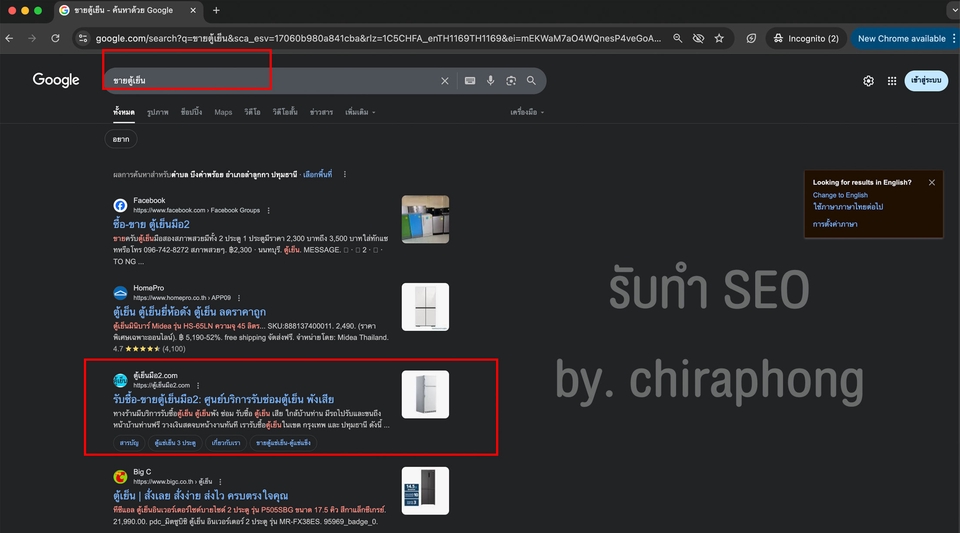Viewport: 960px width, 533px height.
Task: Open the HomePro ตู้เย็น result title
Action: coord(189,311)
